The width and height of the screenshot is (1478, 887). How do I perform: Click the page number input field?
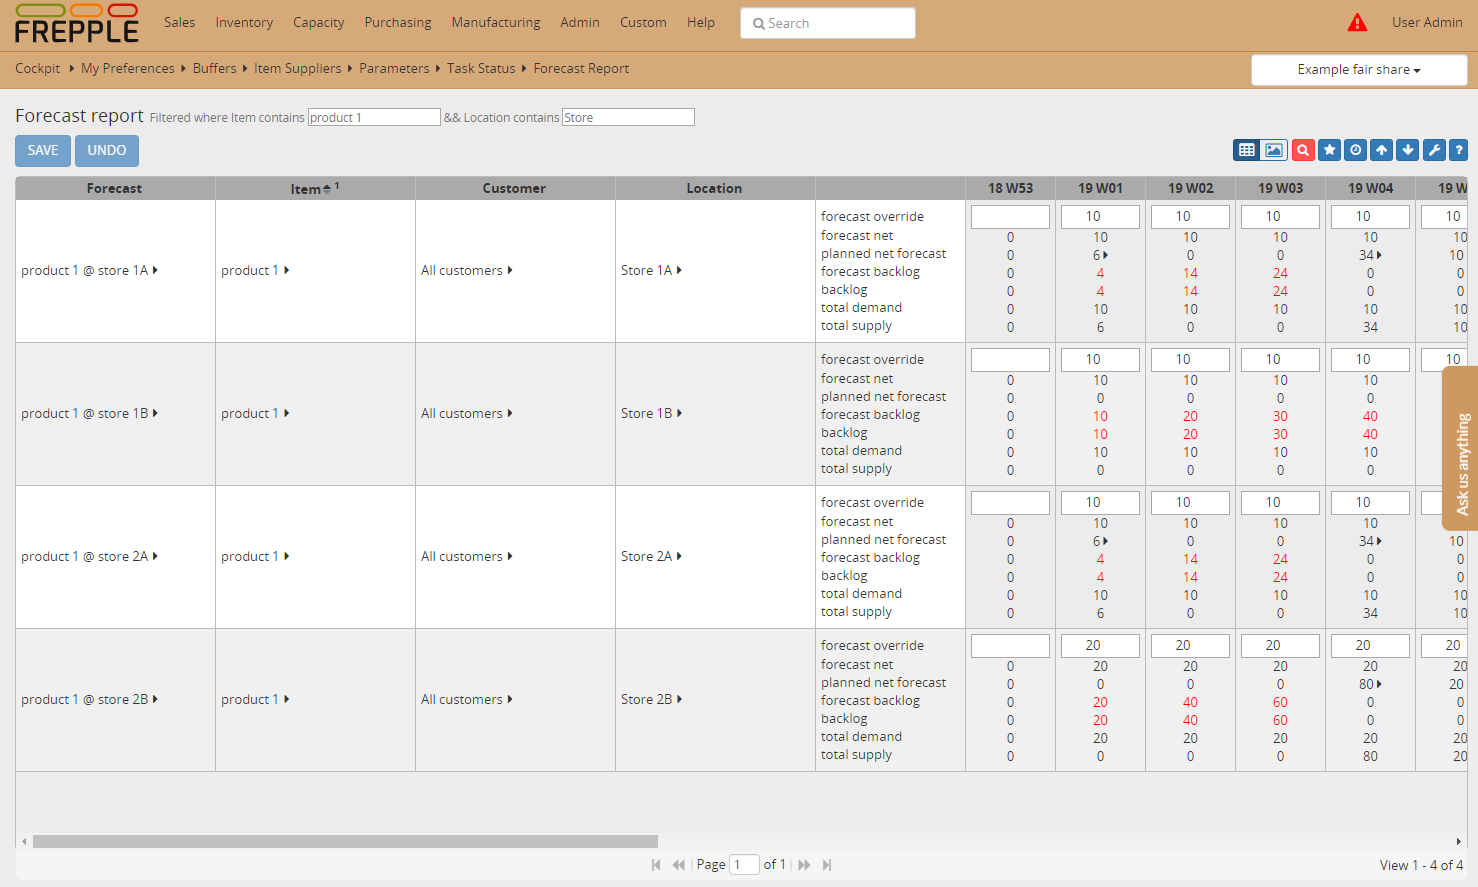pos(744,864)
